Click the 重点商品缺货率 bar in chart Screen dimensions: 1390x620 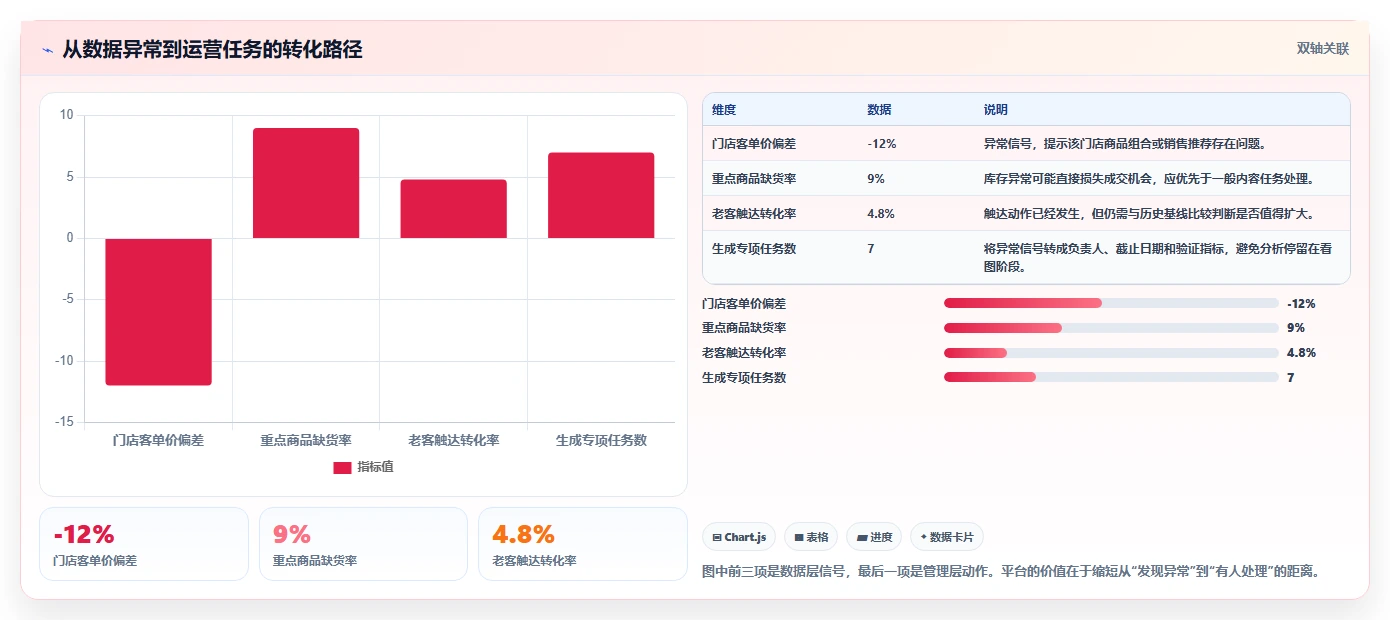(x=306, y=183)
